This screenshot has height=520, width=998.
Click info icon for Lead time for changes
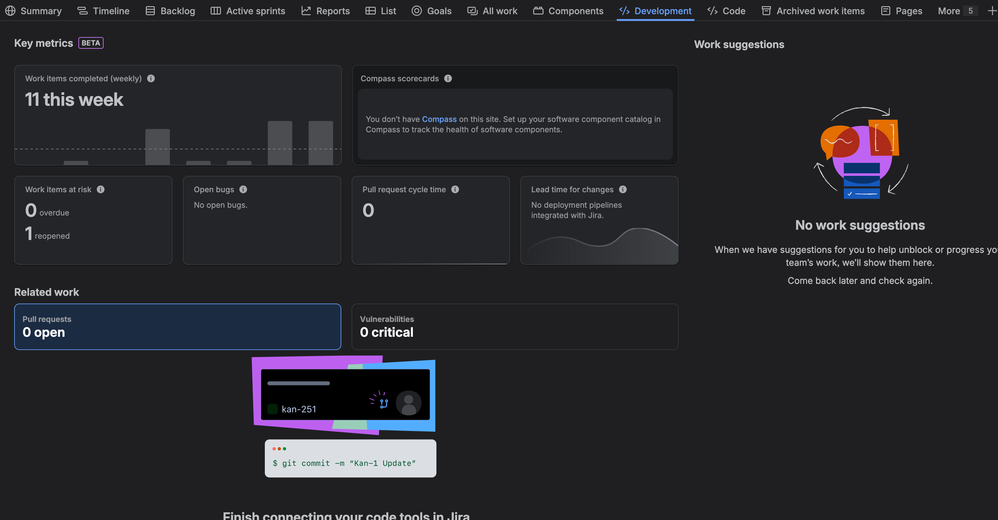622,189
